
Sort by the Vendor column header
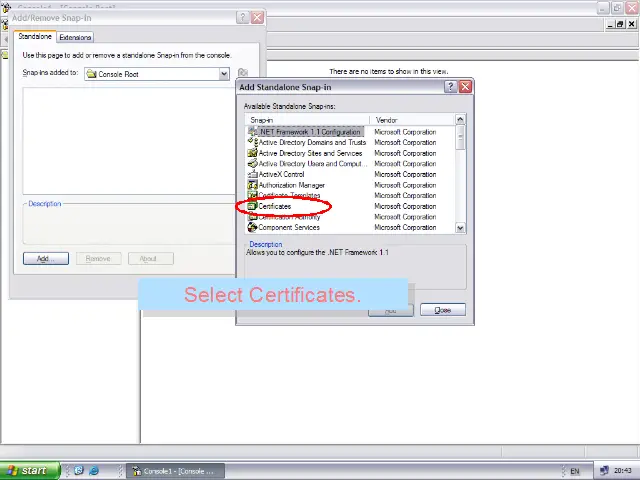click(411, 120)
